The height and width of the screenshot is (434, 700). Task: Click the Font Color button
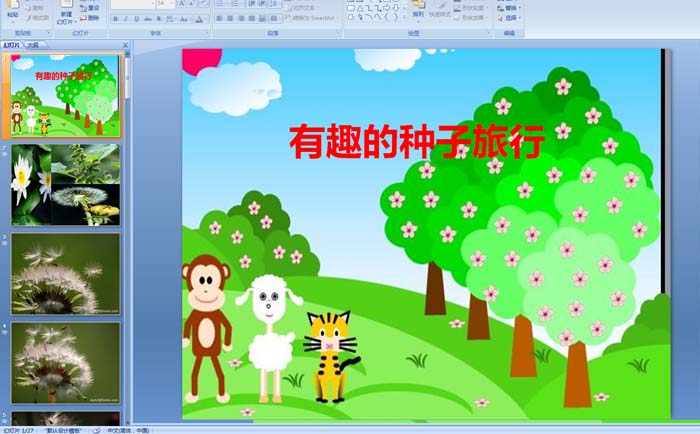[x=200, y=19]
